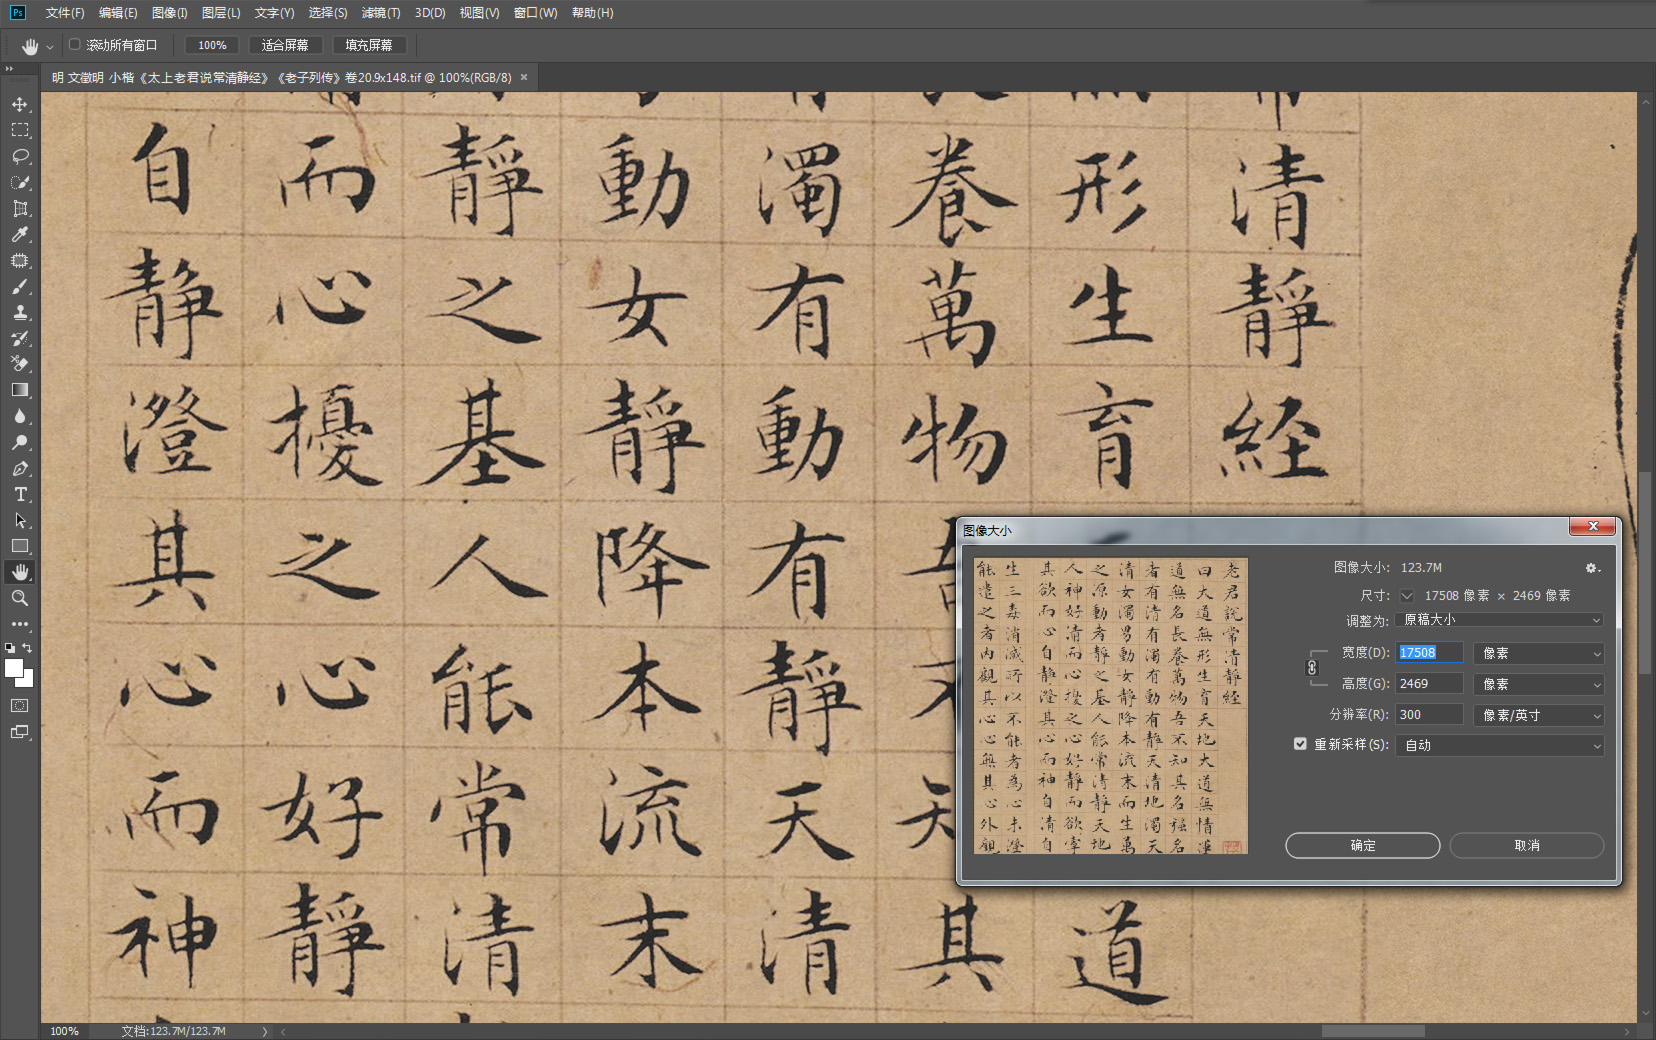Select the History Brush tool
The image size is (1656, 1040).
coord(20,338)
